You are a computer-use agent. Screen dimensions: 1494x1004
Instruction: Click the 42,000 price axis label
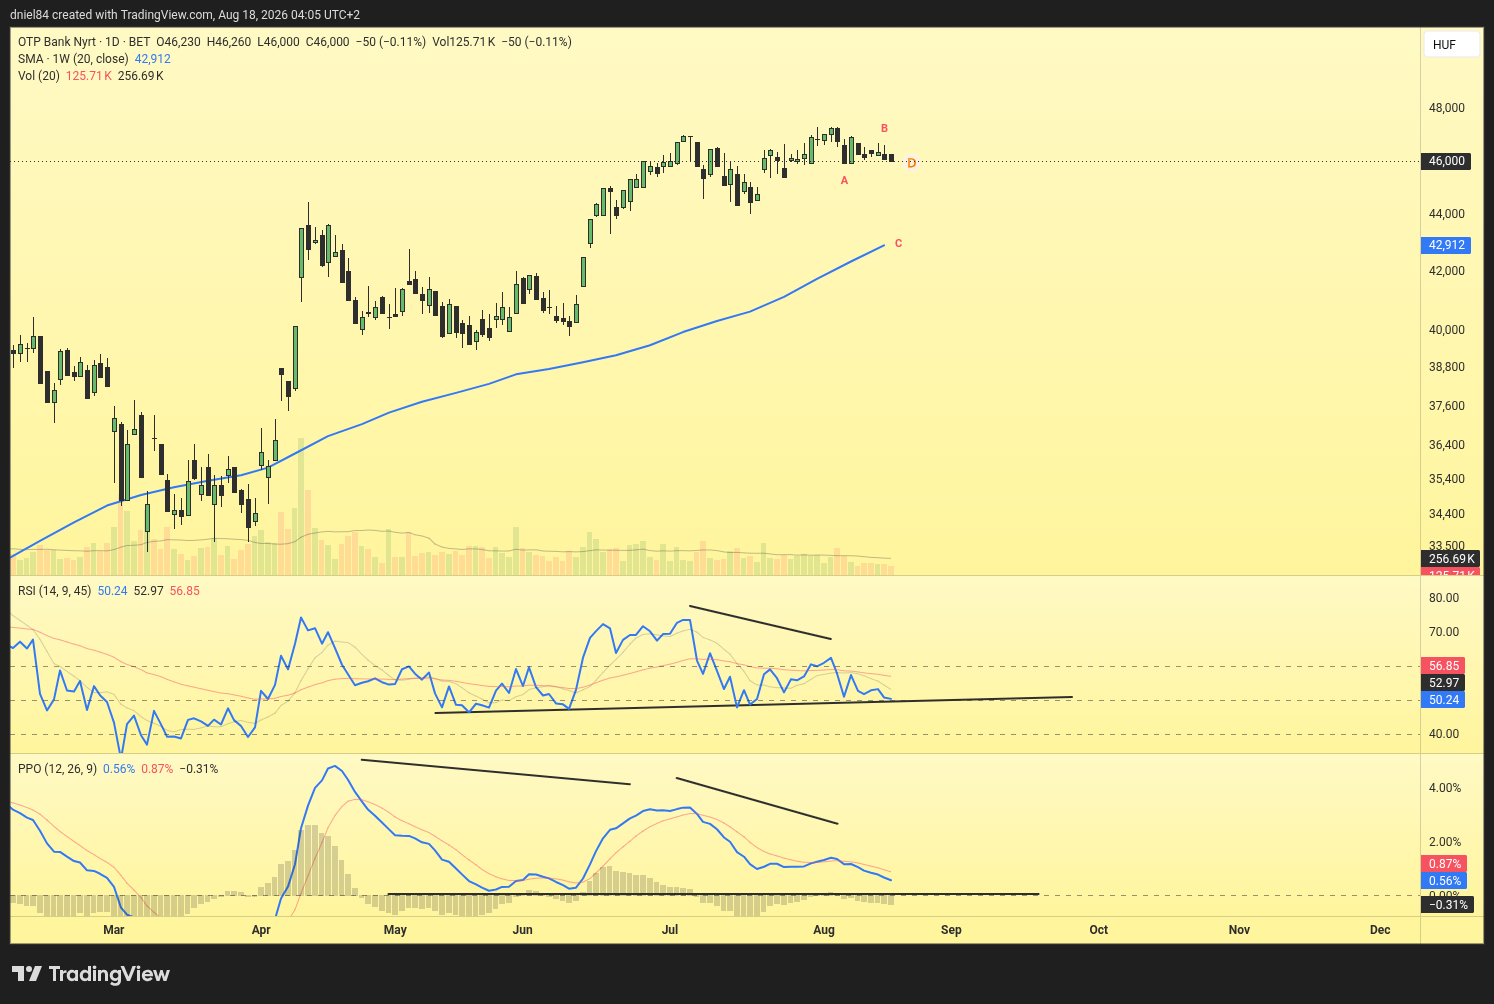(x=1446, y=271)
